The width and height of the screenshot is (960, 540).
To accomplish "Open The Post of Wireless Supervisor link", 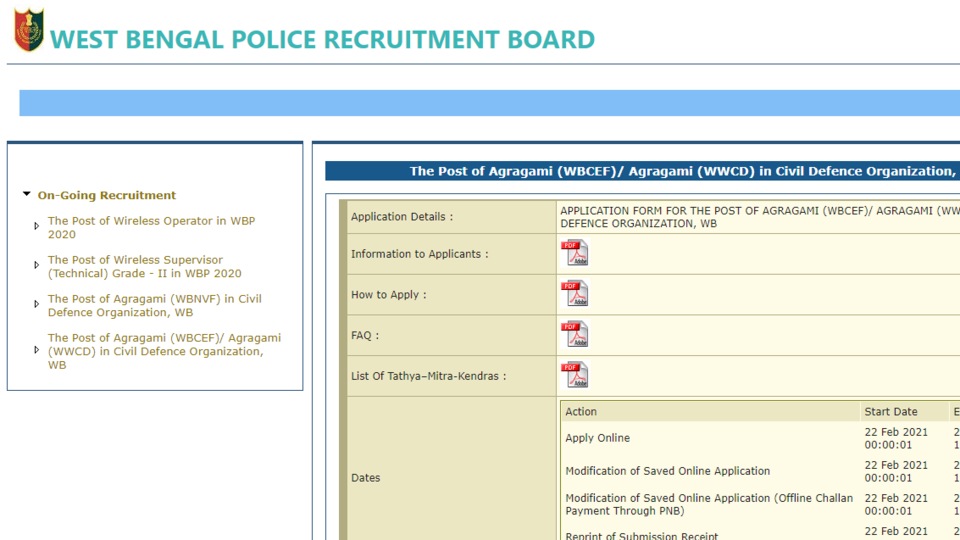I will [144, 266].
